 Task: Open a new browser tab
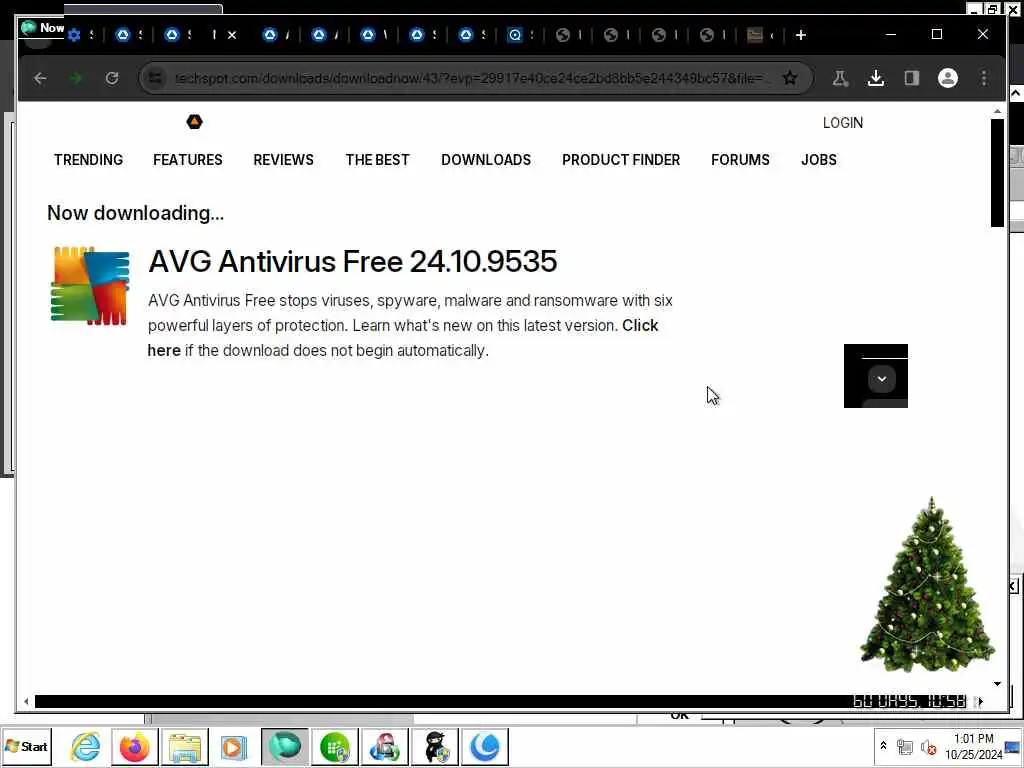[x=801, y=35]
